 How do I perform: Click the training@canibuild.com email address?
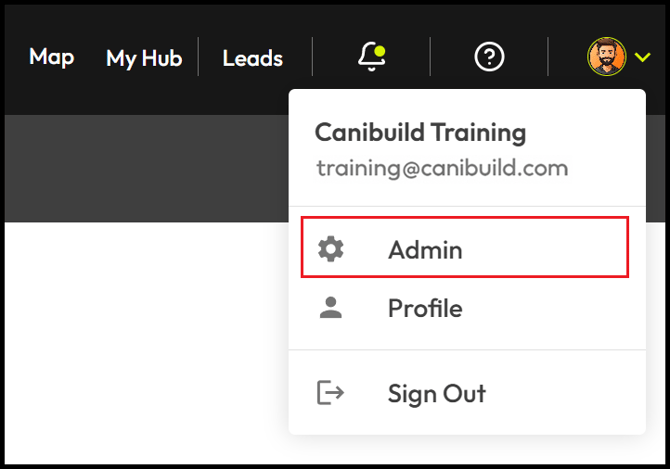tap(442, 168)
